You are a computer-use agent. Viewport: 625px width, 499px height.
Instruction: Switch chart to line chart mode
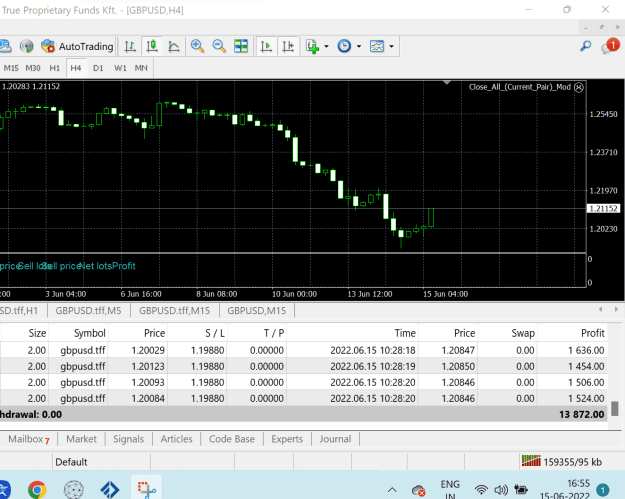pyautogui.click(x=174, y=46)
